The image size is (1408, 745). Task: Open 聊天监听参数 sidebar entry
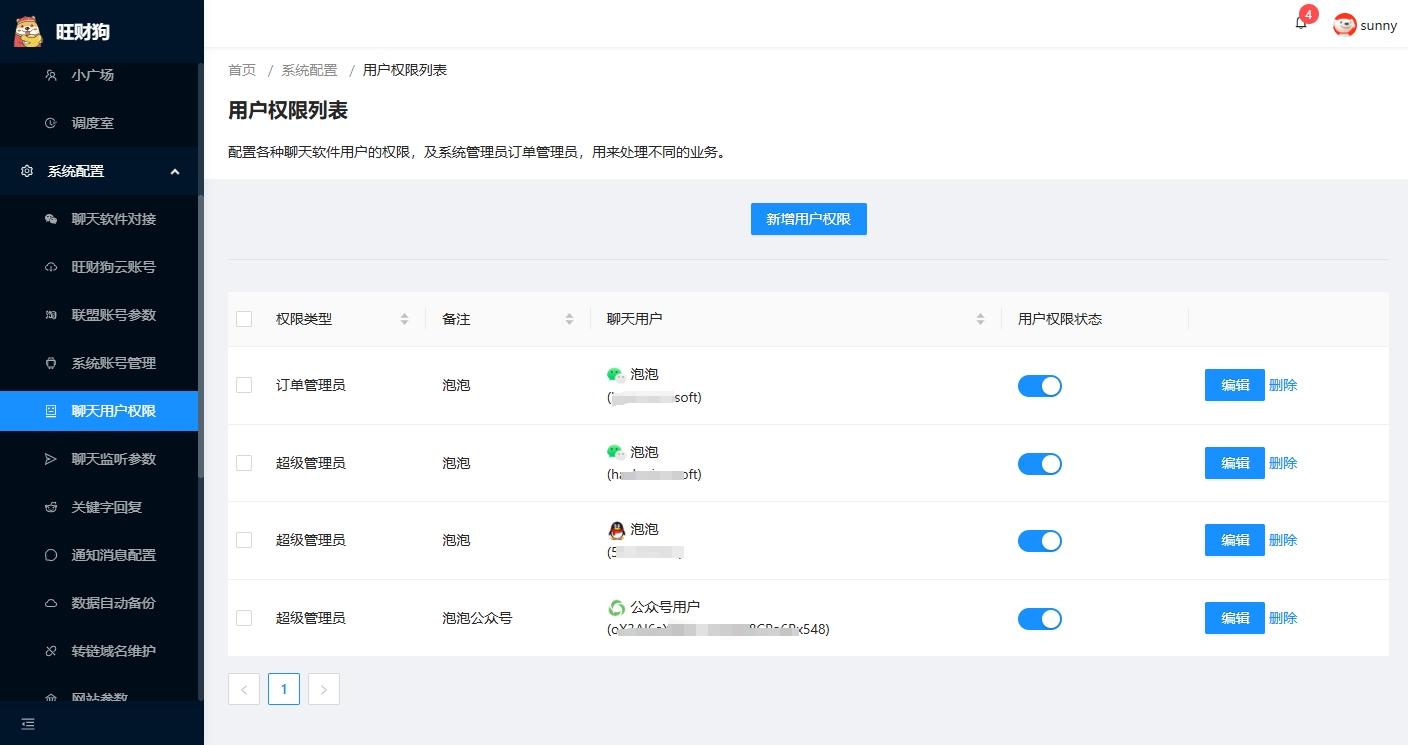point(113,459)
